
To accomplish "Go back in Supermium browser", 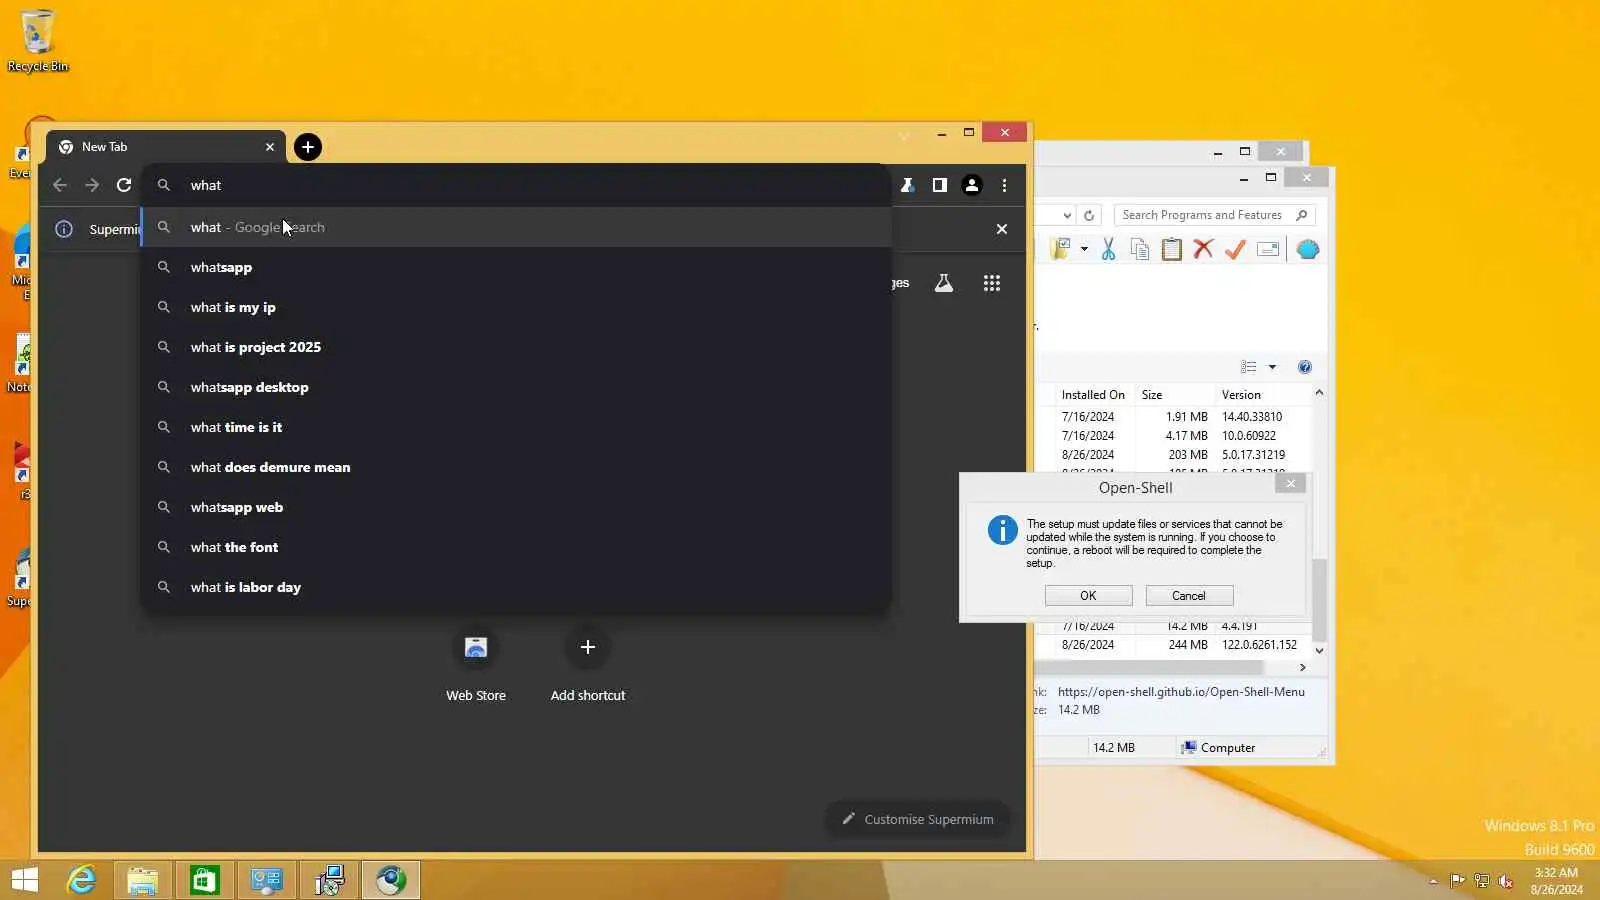I will pos(60,185).
